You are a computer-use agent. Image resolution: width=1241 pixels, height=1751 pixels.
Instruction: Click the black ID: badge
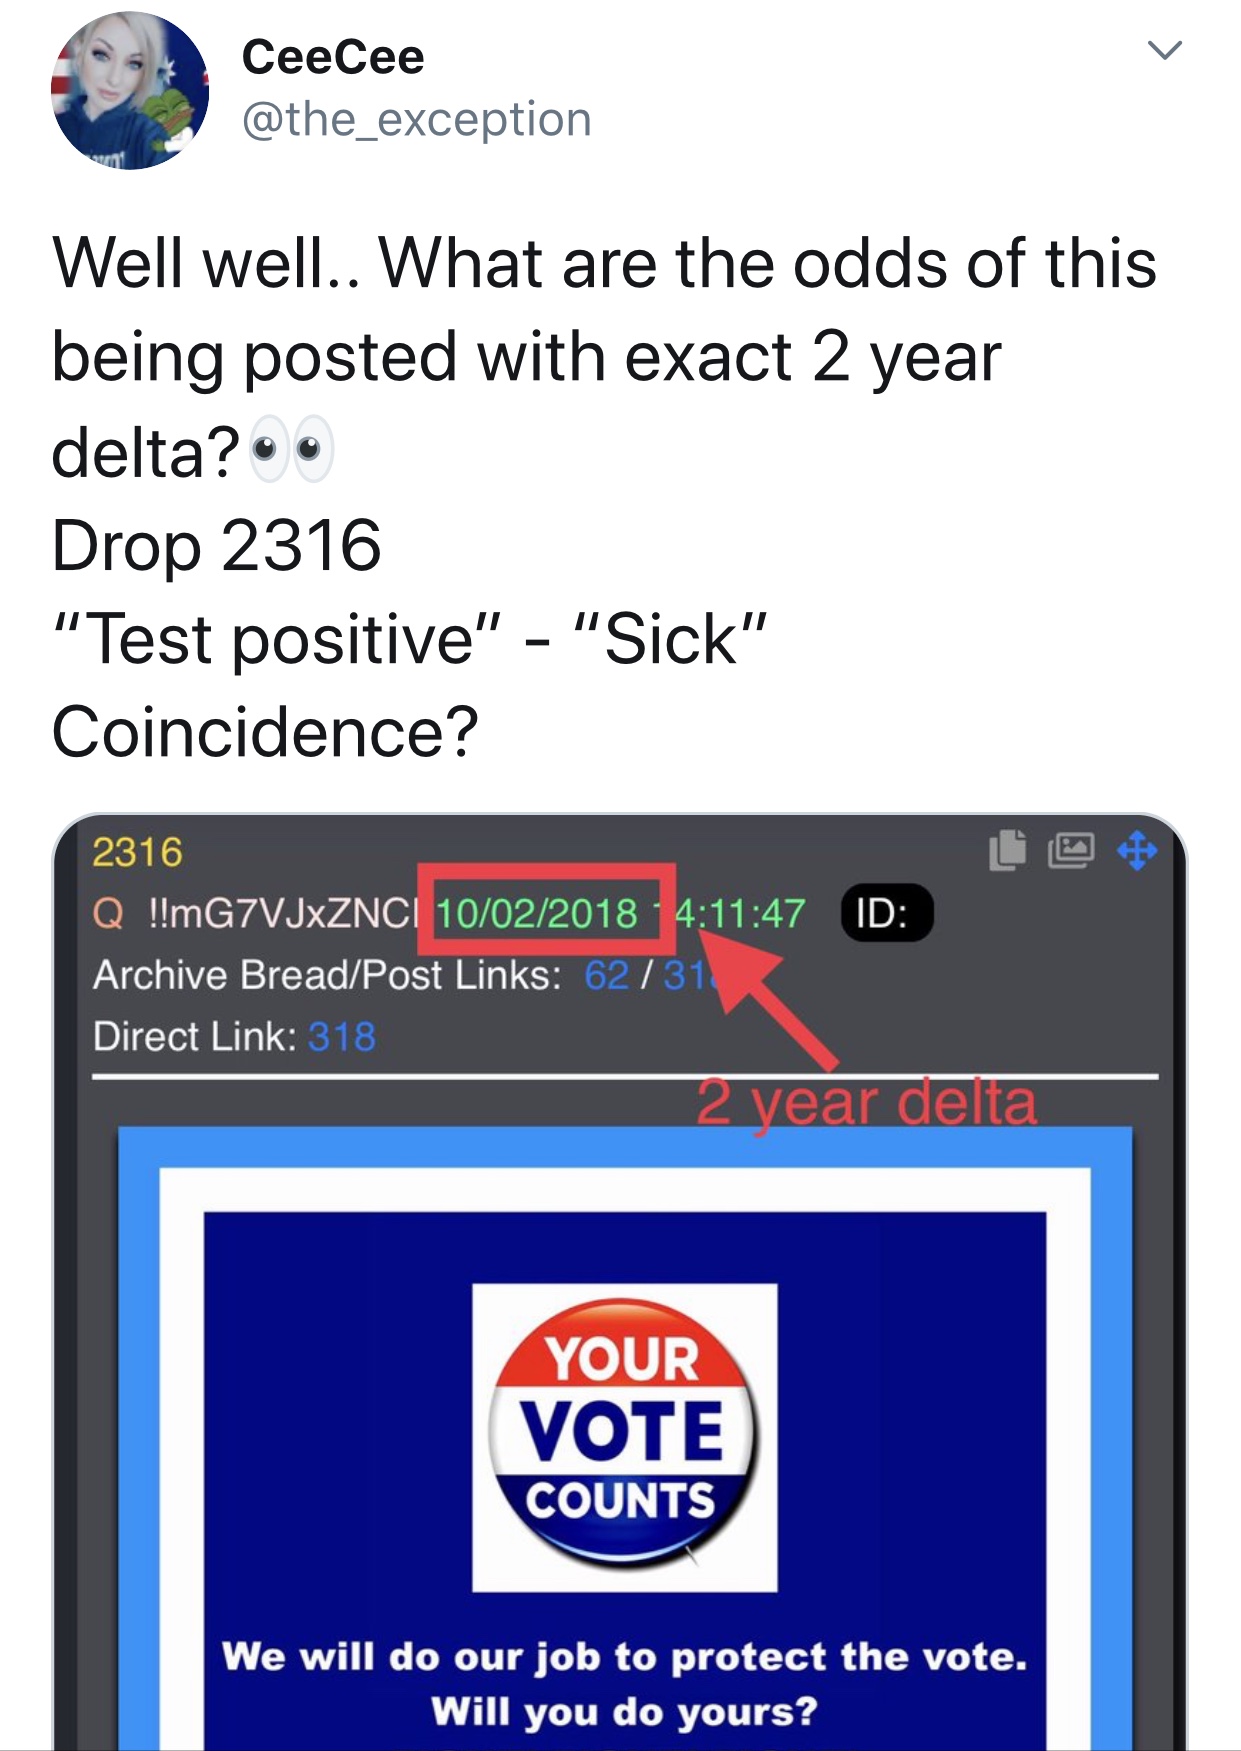887,913
